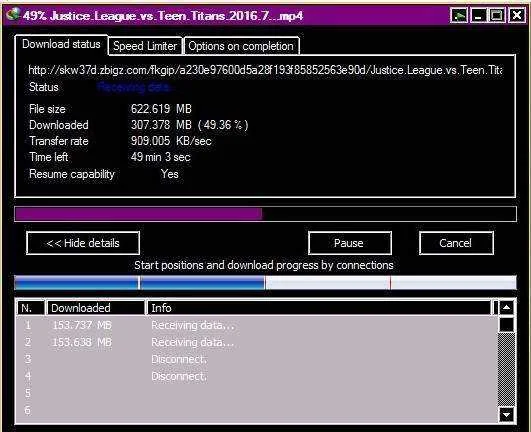Screen dimensions: 531x432
Task: Click the Hide details button
Action: pyautogui.click(x=83, y=243)
